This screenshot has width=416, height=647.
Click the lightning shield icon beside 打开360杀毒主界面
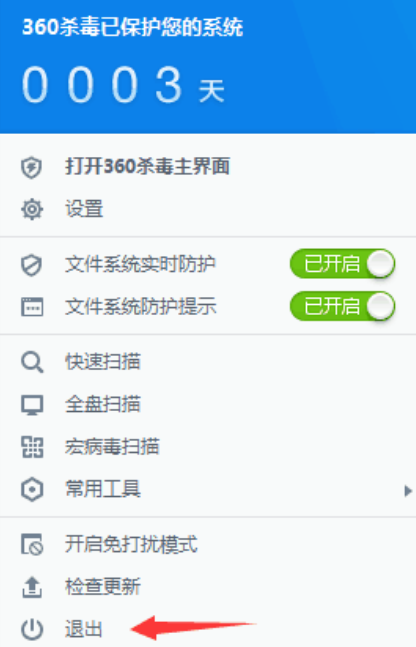tap(32, 167)
